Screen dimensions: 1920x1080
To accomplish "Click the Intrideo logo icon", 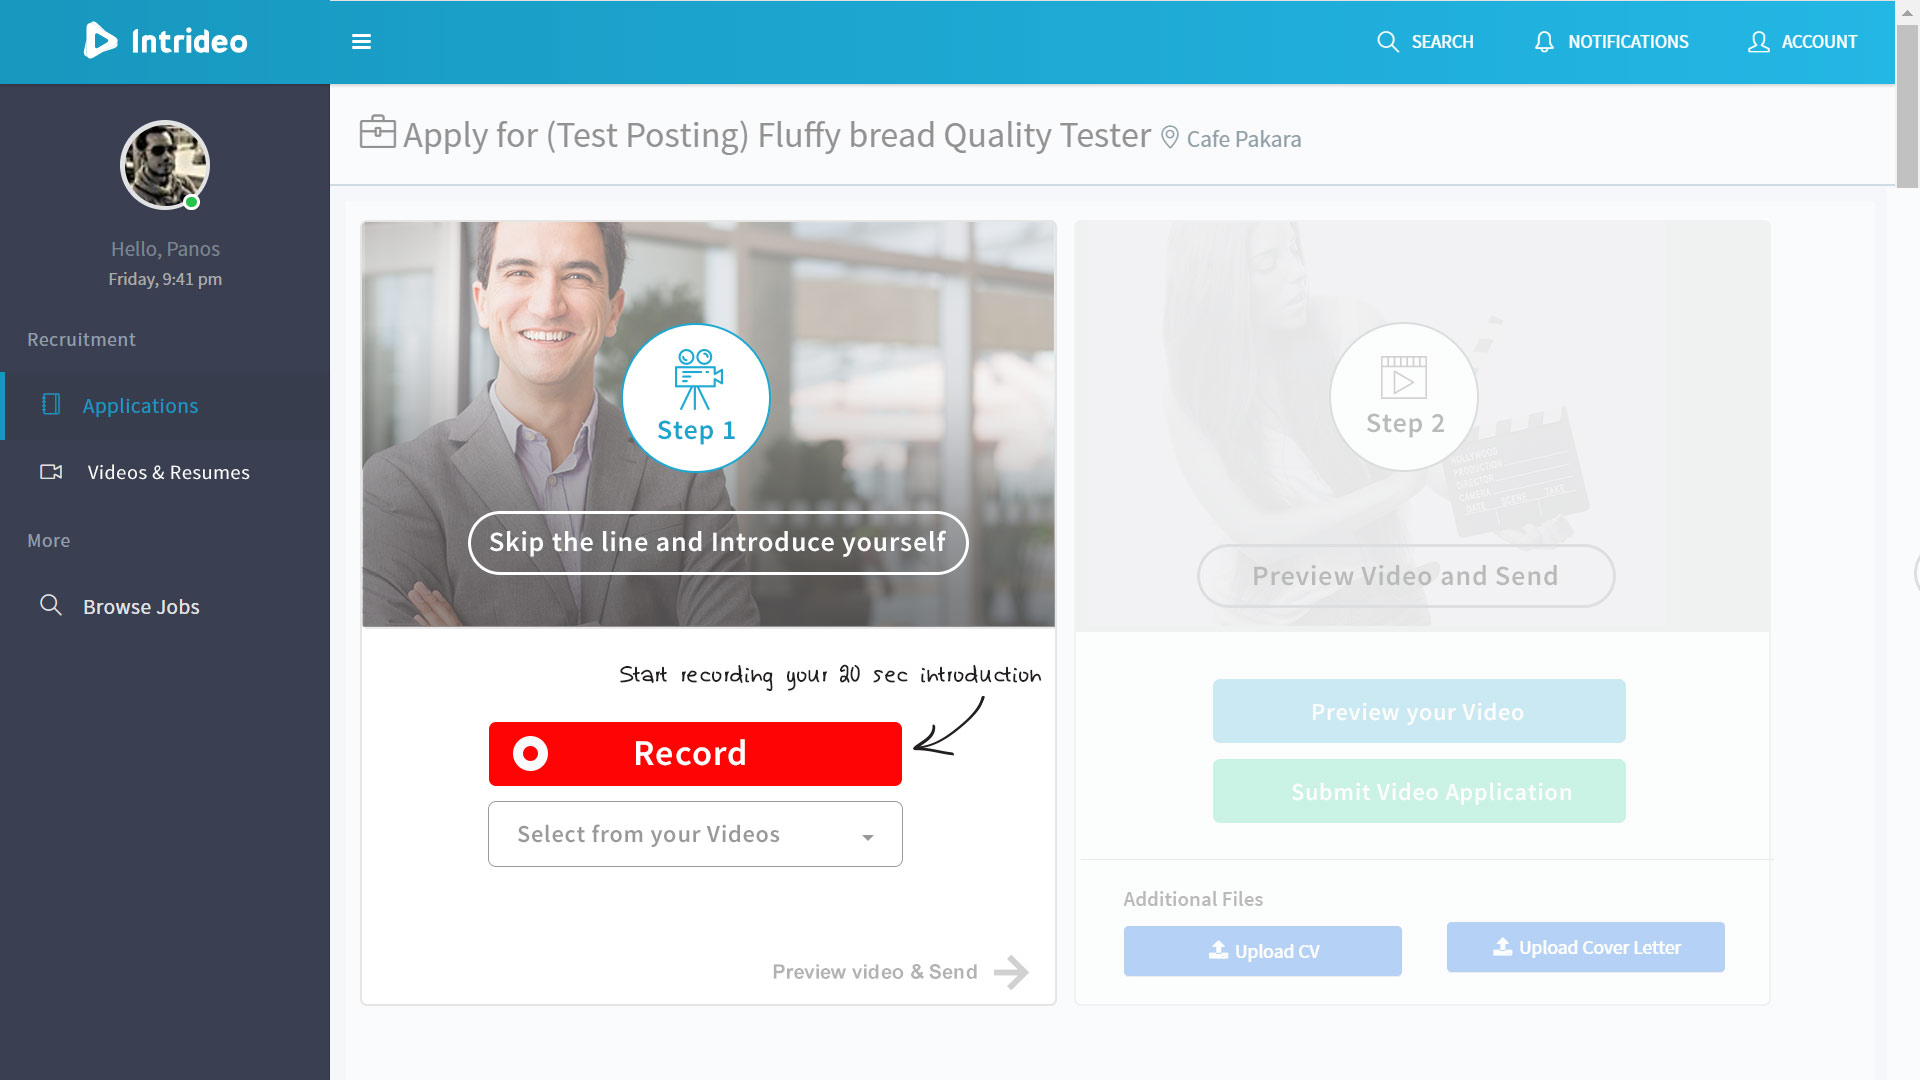I will pyautogui.click(x=100, y=41).
